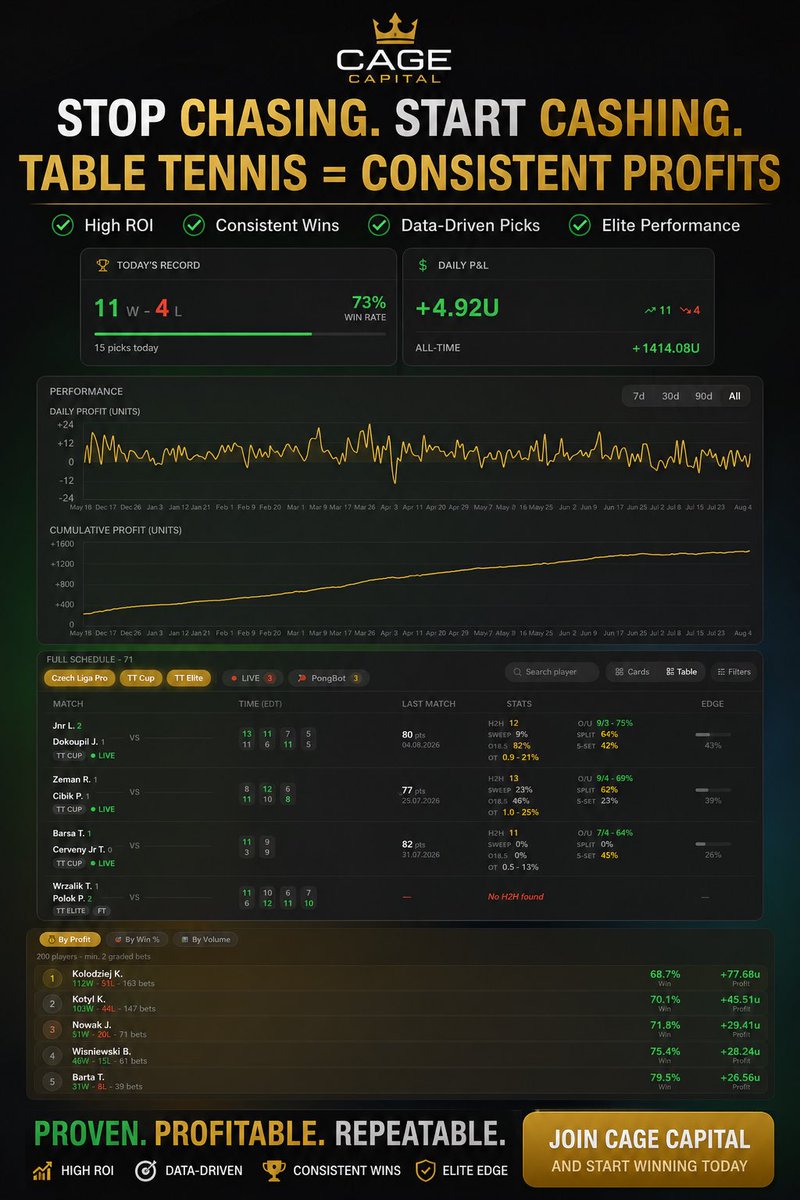Click the Cumulative Profit chart line
This screenshot has height=1200, width=800.
[417, 583]
